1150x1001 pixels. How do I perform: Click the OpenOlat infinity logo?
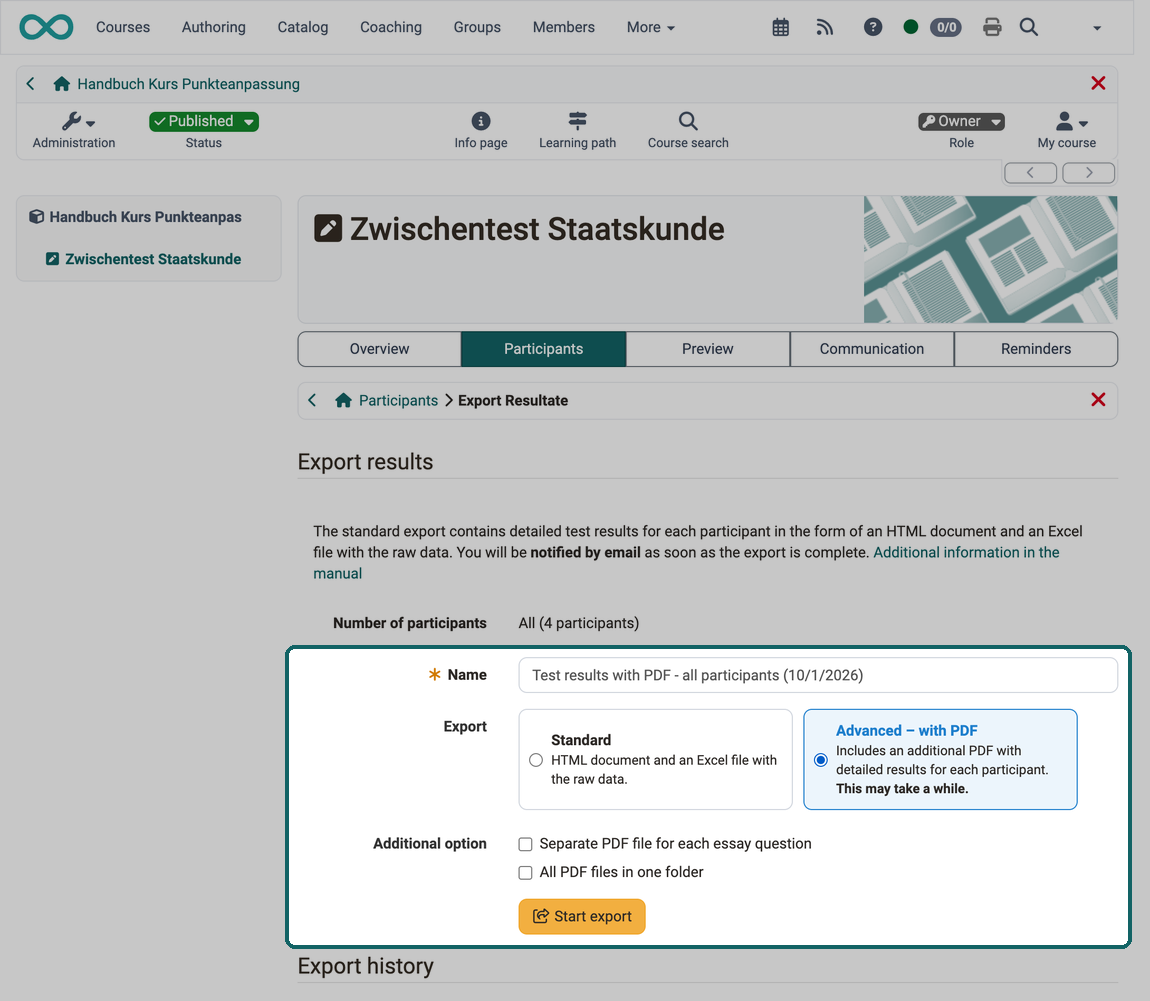coord(46,27)
